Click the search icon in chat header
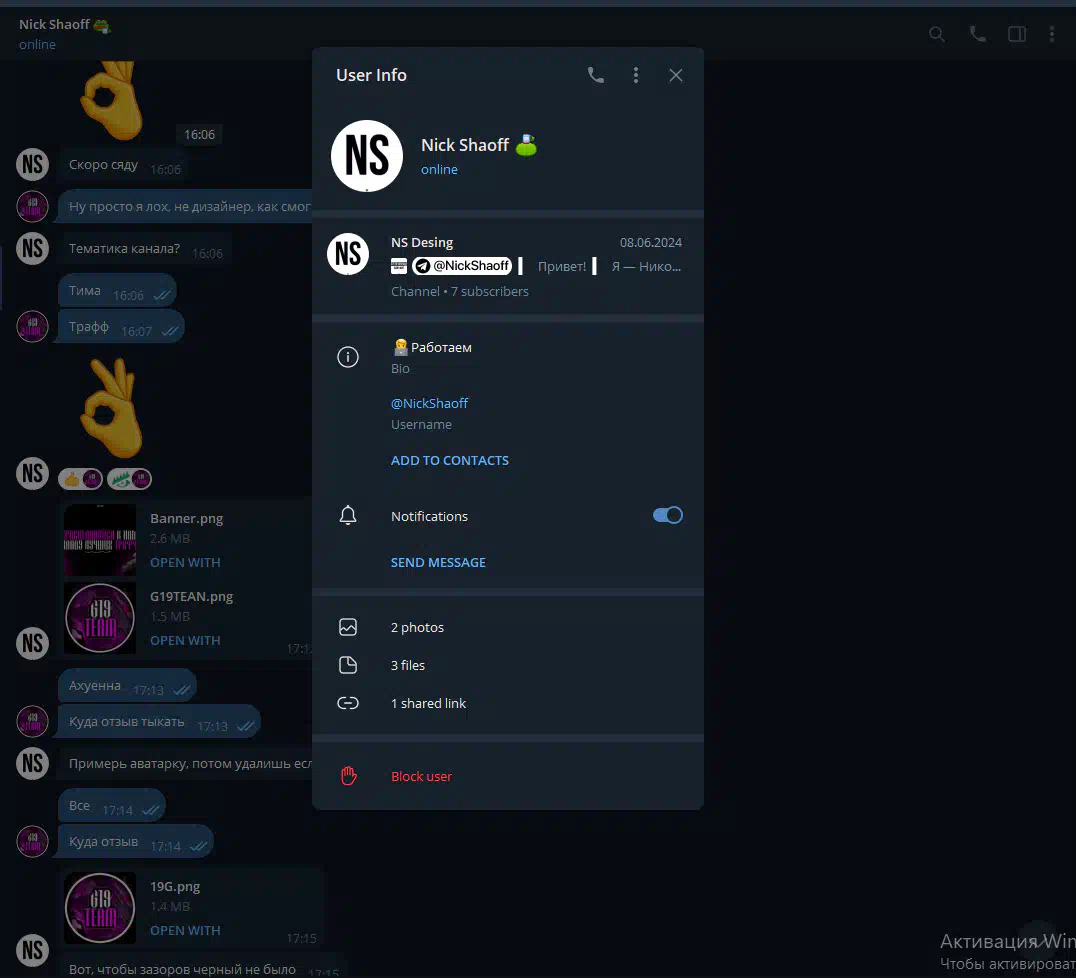Screen dimensions: 1076x978 (937, 34)
